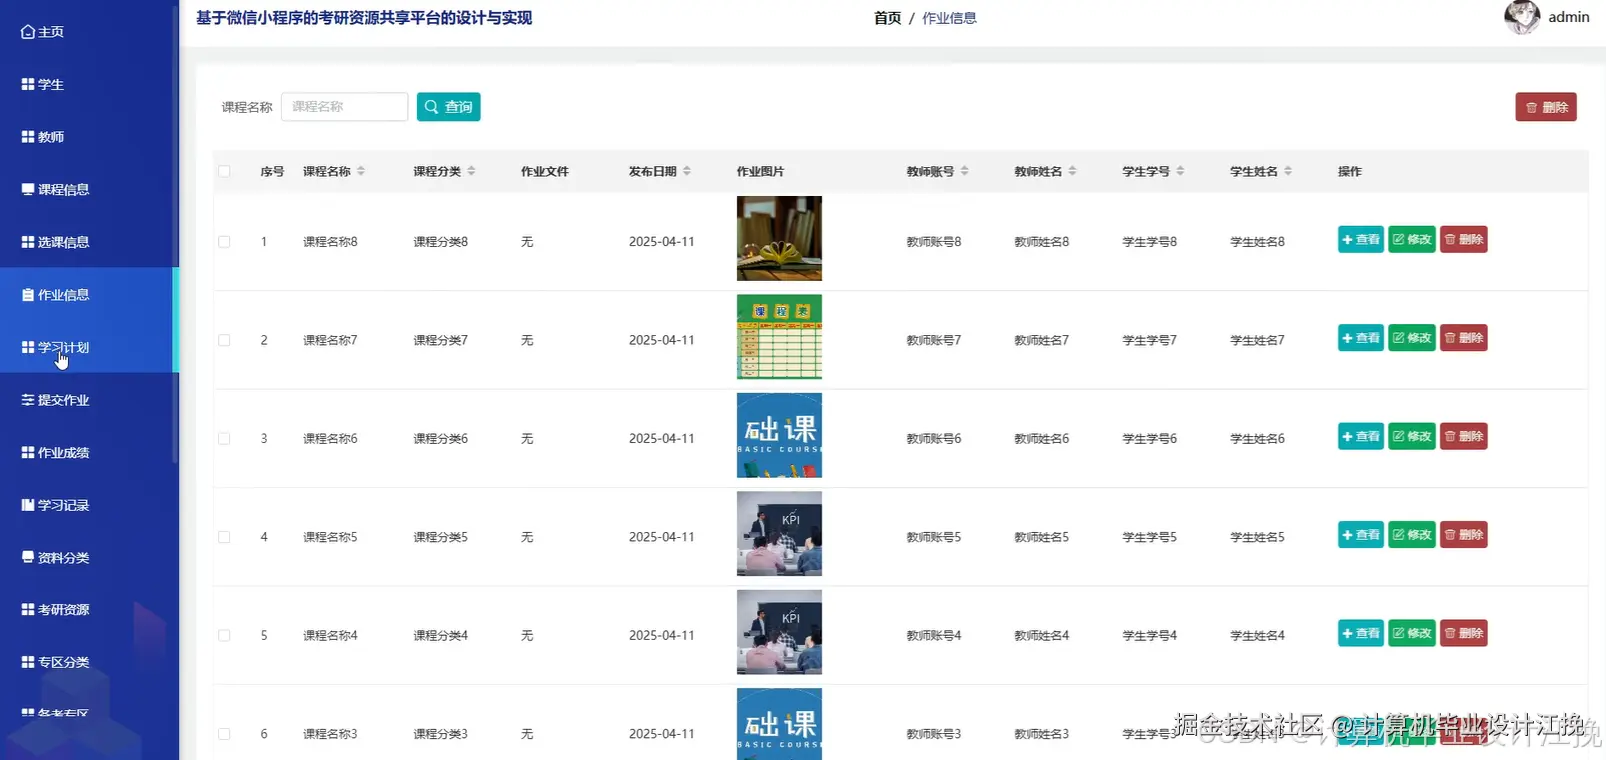Click 教师账号6 cell text
Screen dimensions: 1606x760
tap(933, 439)
